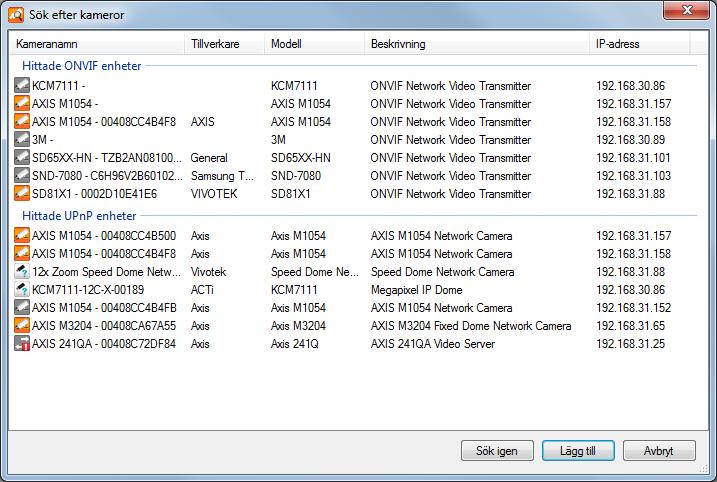Viewport: 717px width, 482px height.
Task: Select 12x Zoom Speed Dome Netw... row name
Action: click(x=107, y=272)
